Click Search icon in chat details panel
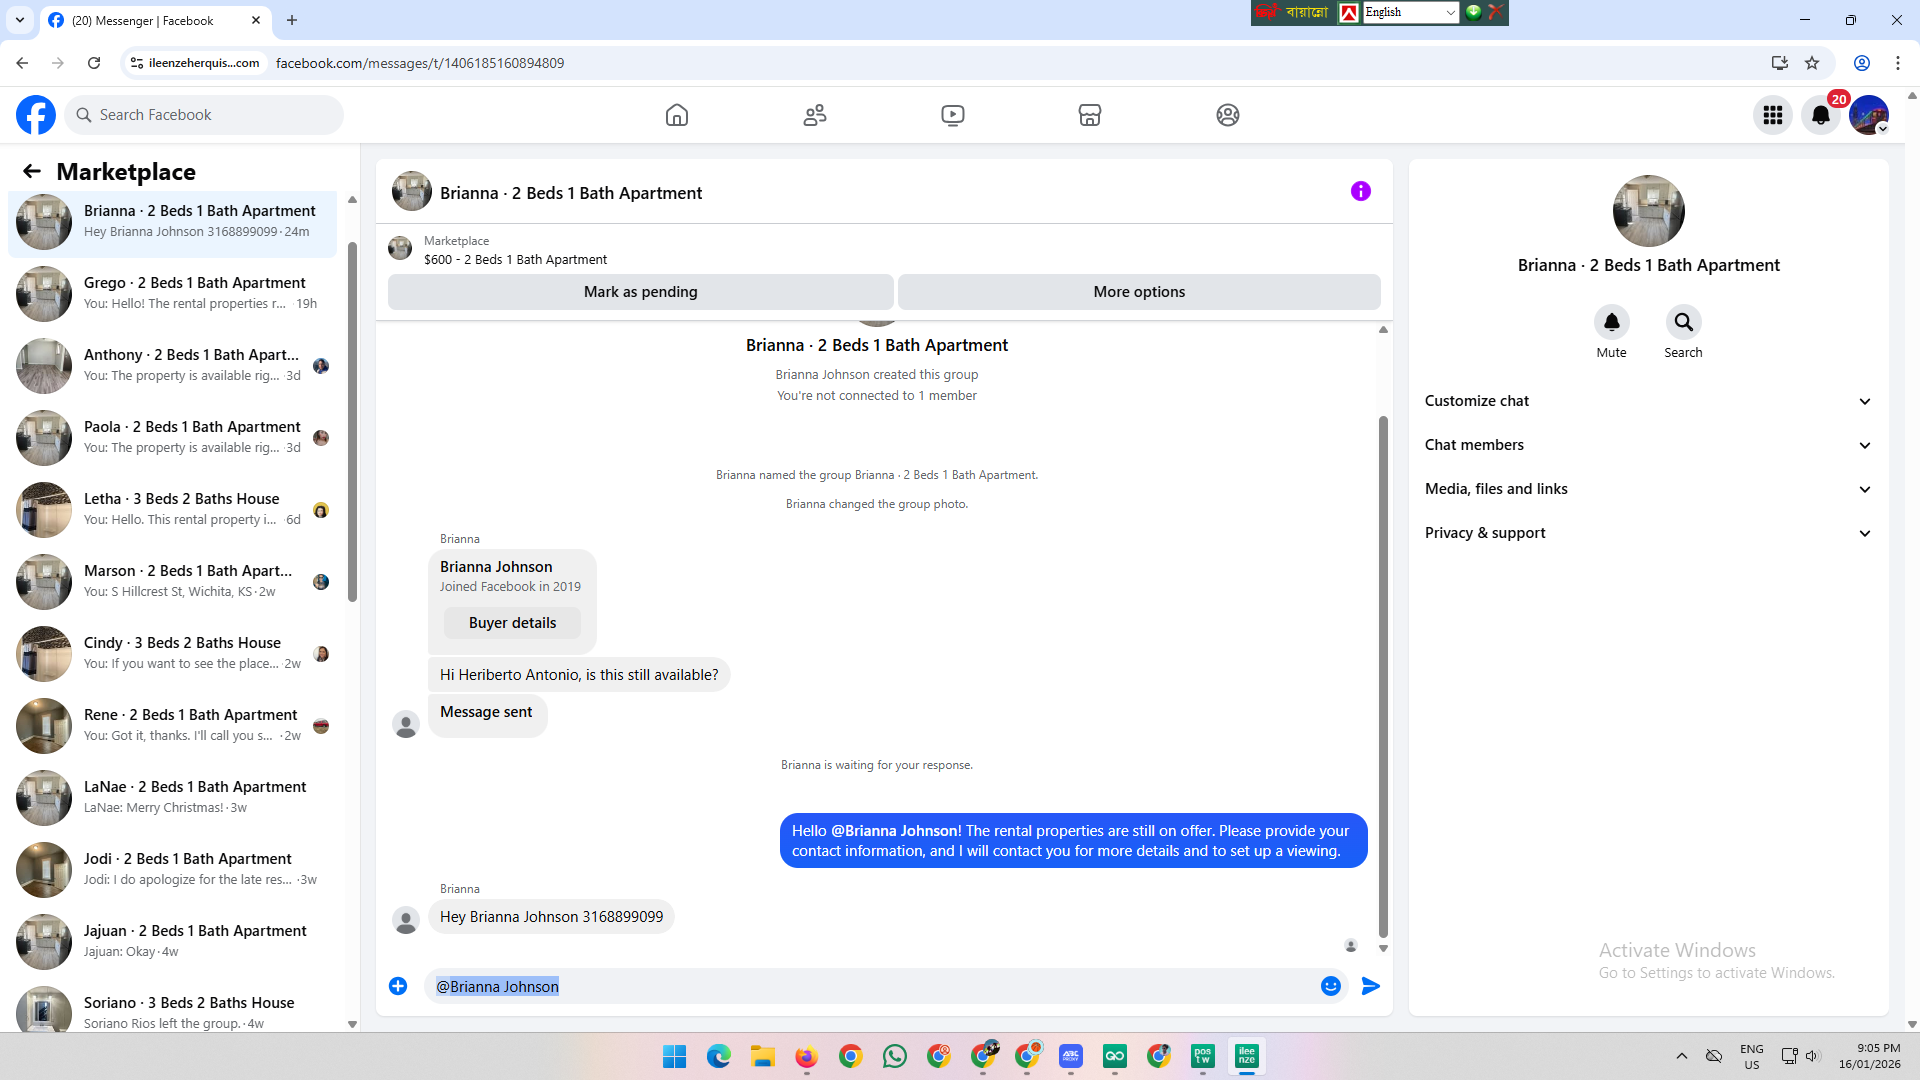1920x1080 pixels. tap(1683, 322)
